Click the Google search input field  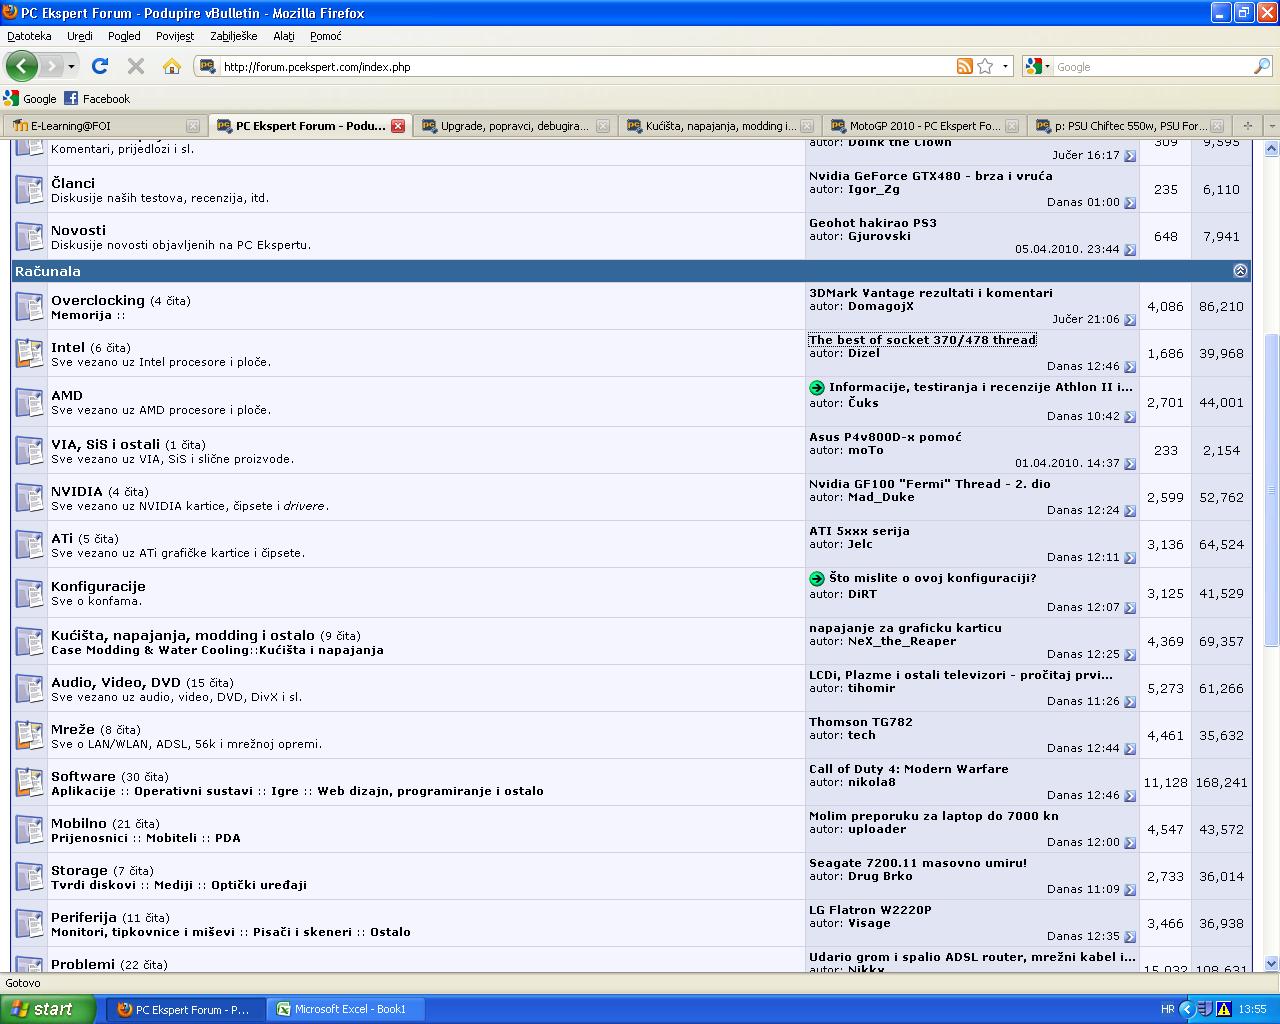(x=1150, y=67)
